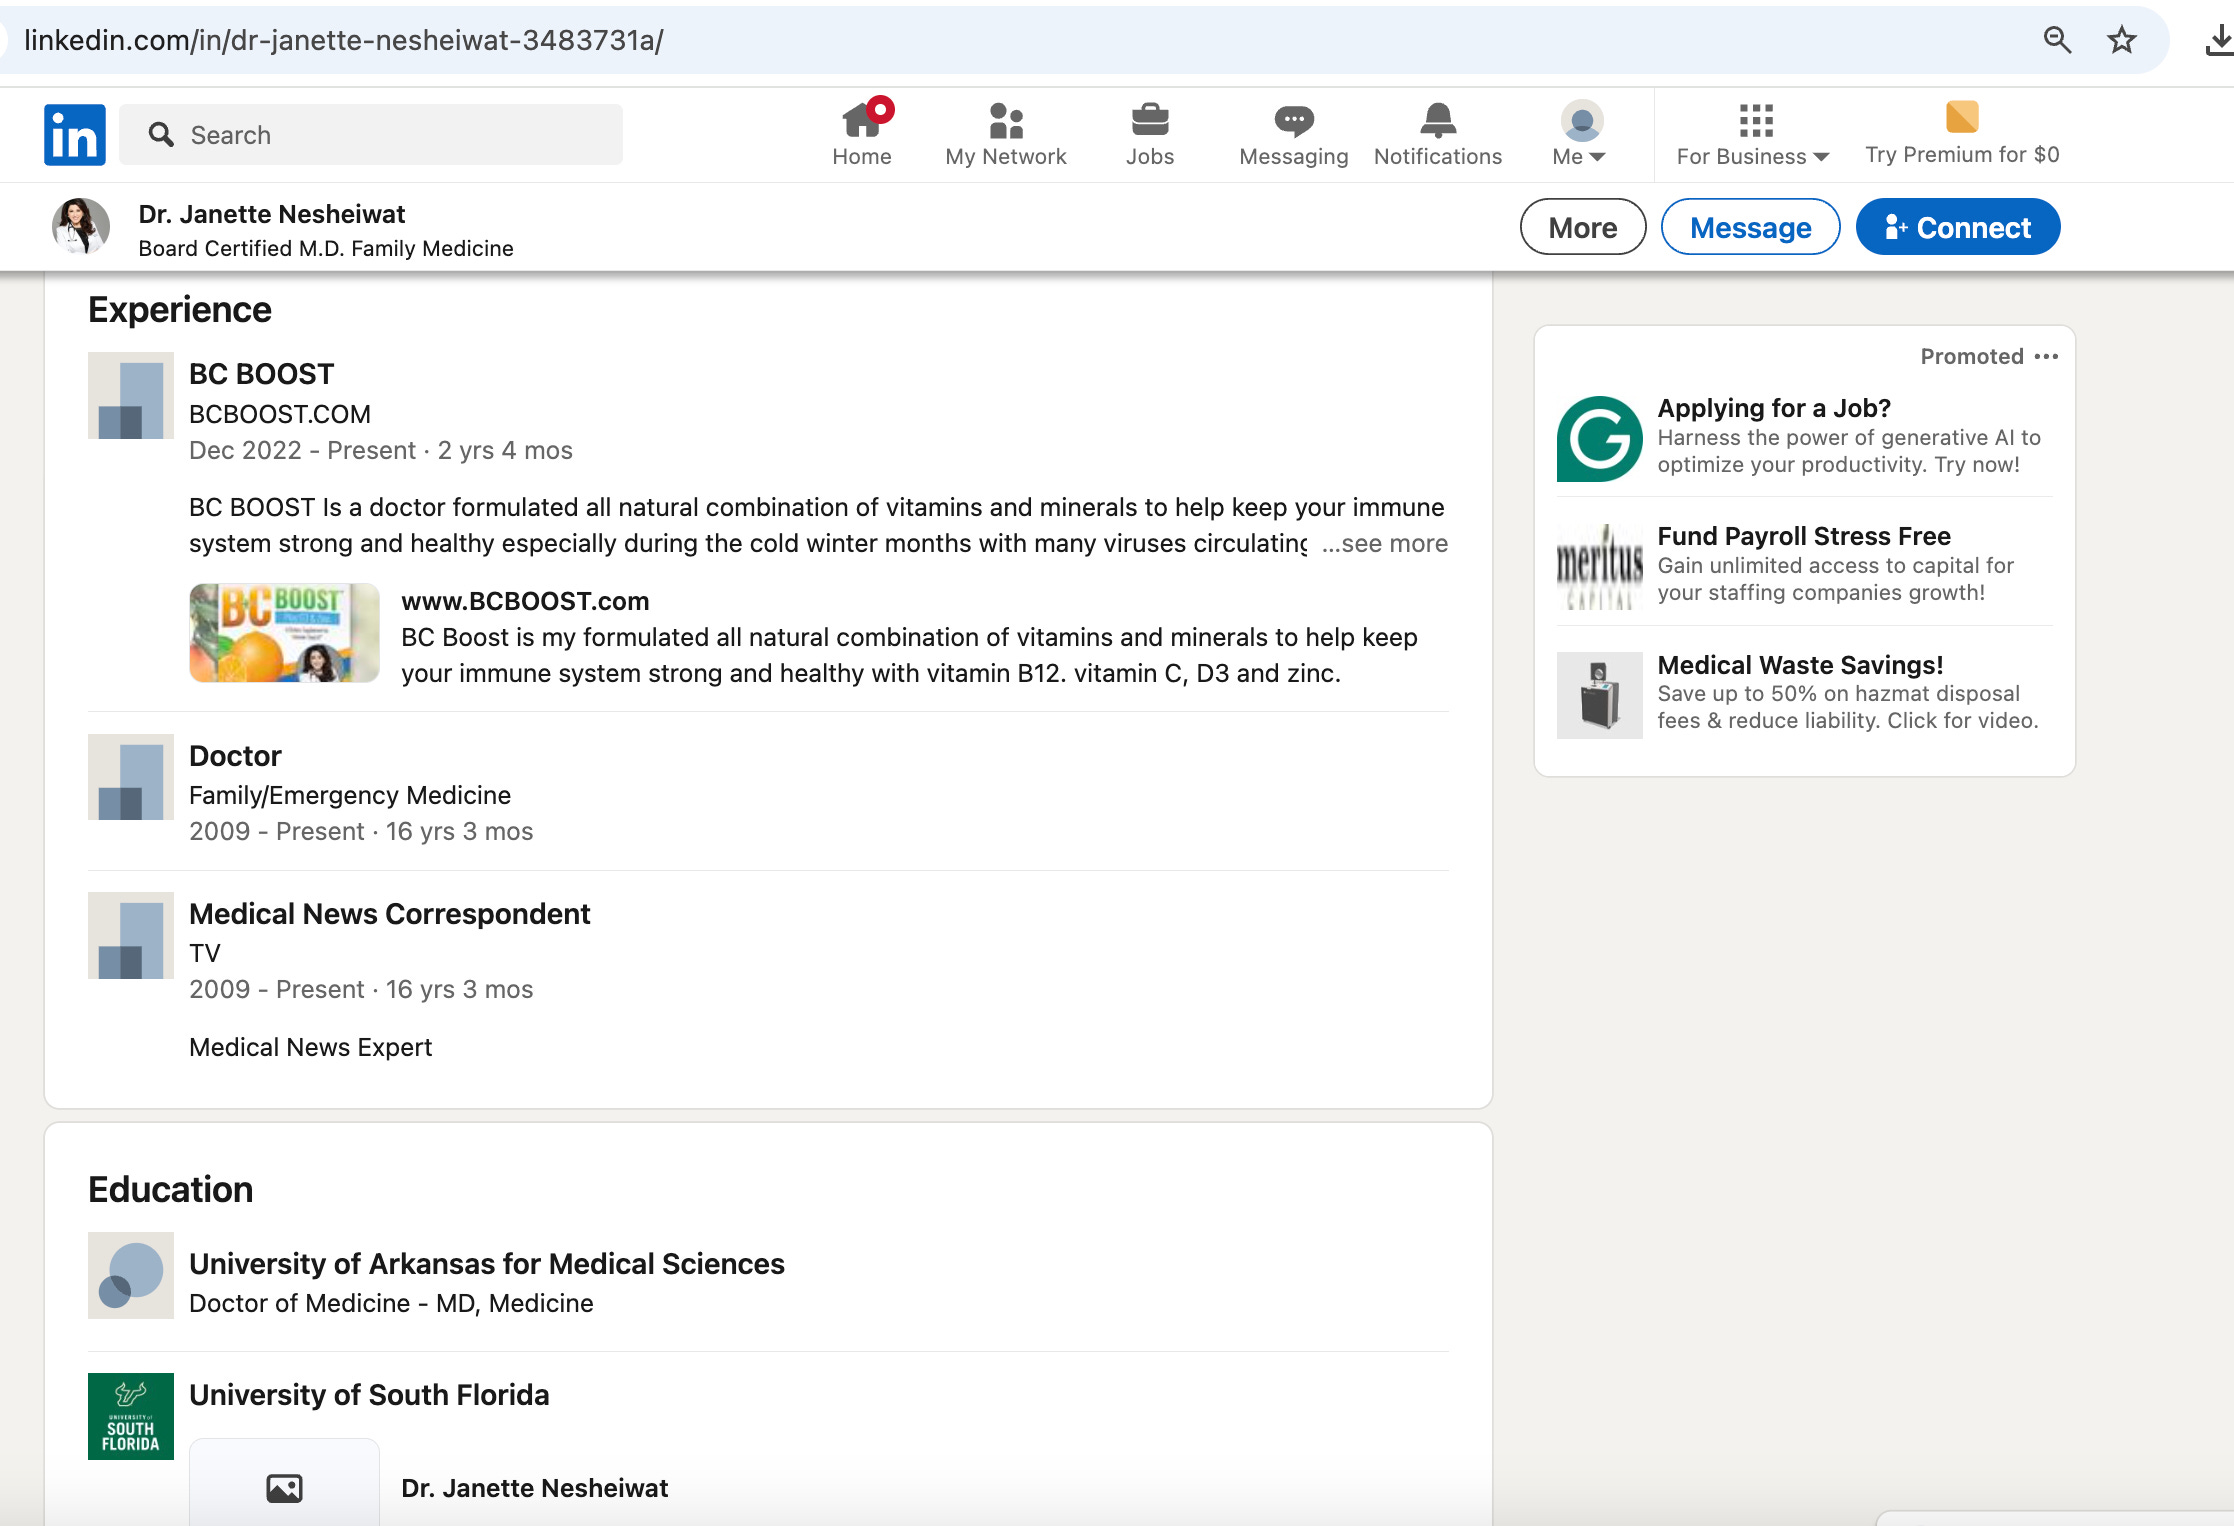Click Dr. Janette Nesheiwat header profile photo
2234x1526 pixels.
coord(81,226)
